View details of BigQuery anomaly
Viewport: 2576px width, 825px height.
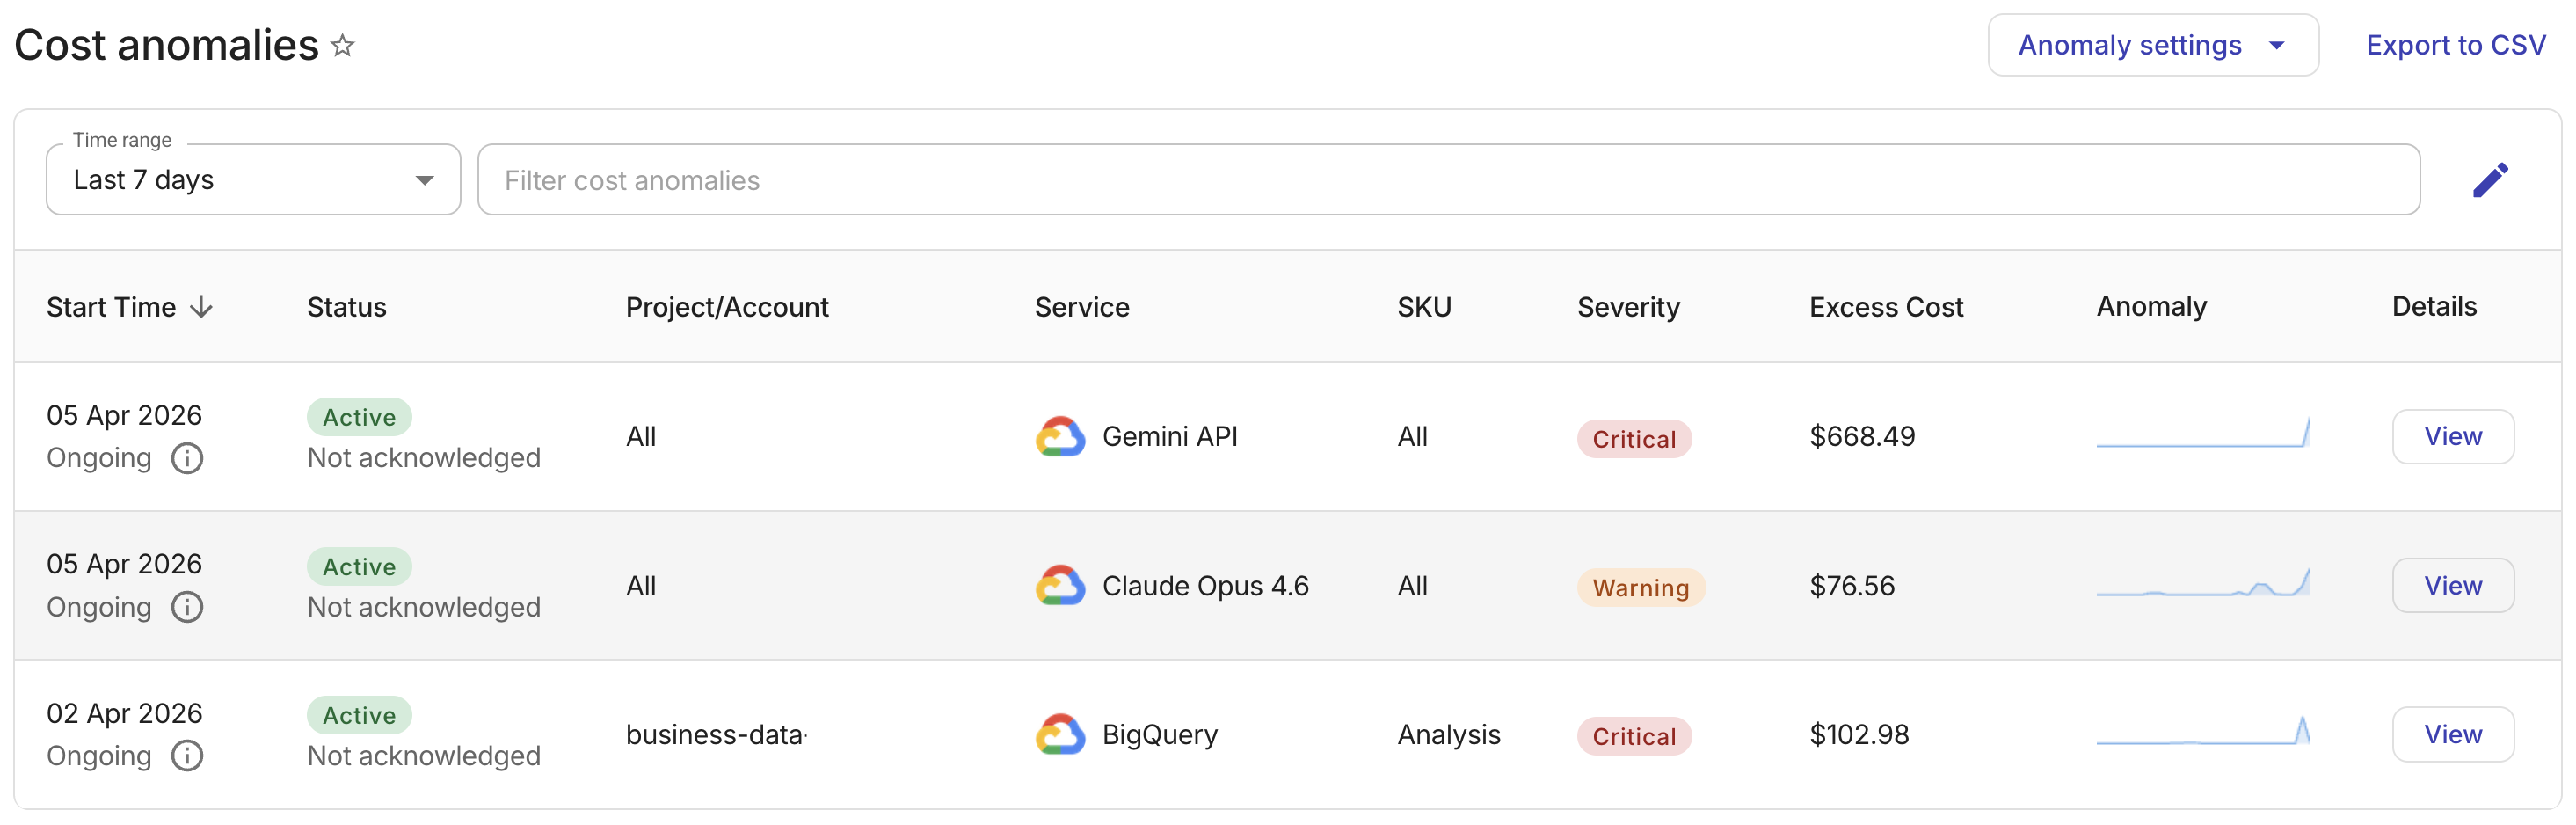pos(2452,735)
